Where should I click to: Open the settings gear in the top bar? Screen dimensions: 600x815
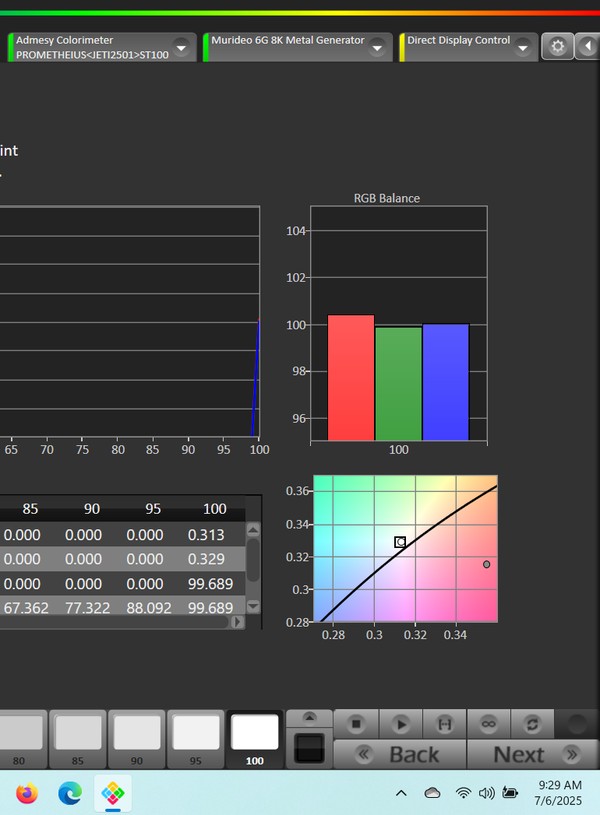tap(557, 47)
